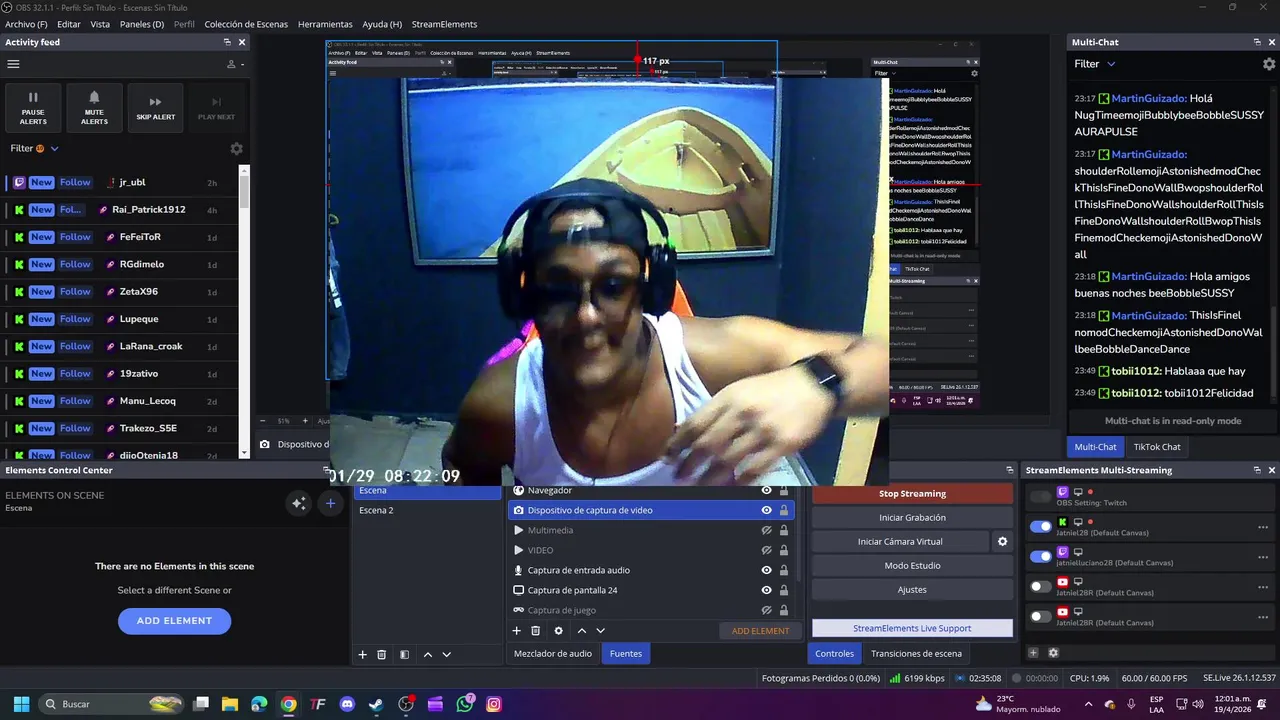Move the scene down with the arrow icon
Screen dimensions: 1280x720
click(446, 655)
